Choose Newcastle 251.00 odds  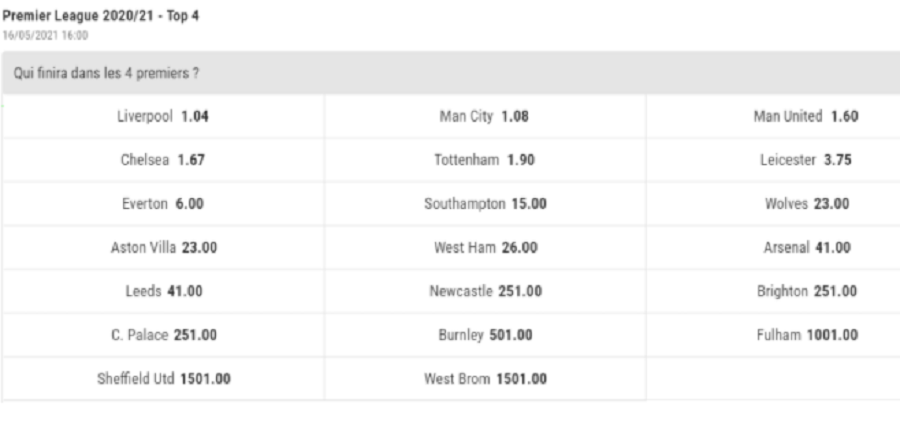coord(485,291)
